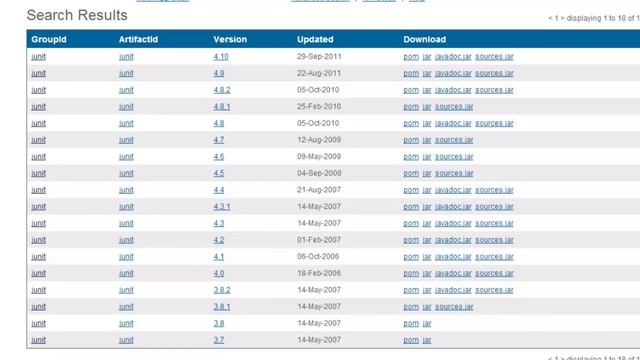640x360 pixels.
Task: Click the ArtifactId column header
Action: tap(138, 40)
